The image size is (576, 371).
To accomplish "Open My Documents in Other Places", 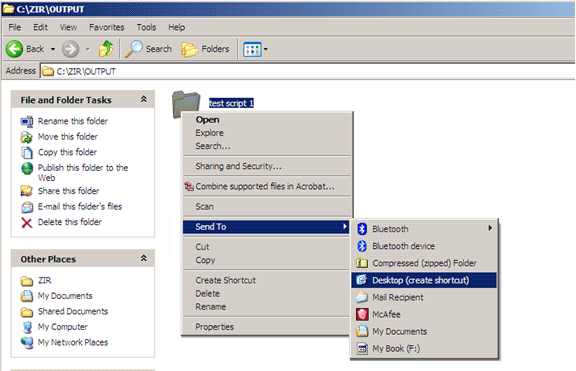I will tap(65, 296).
